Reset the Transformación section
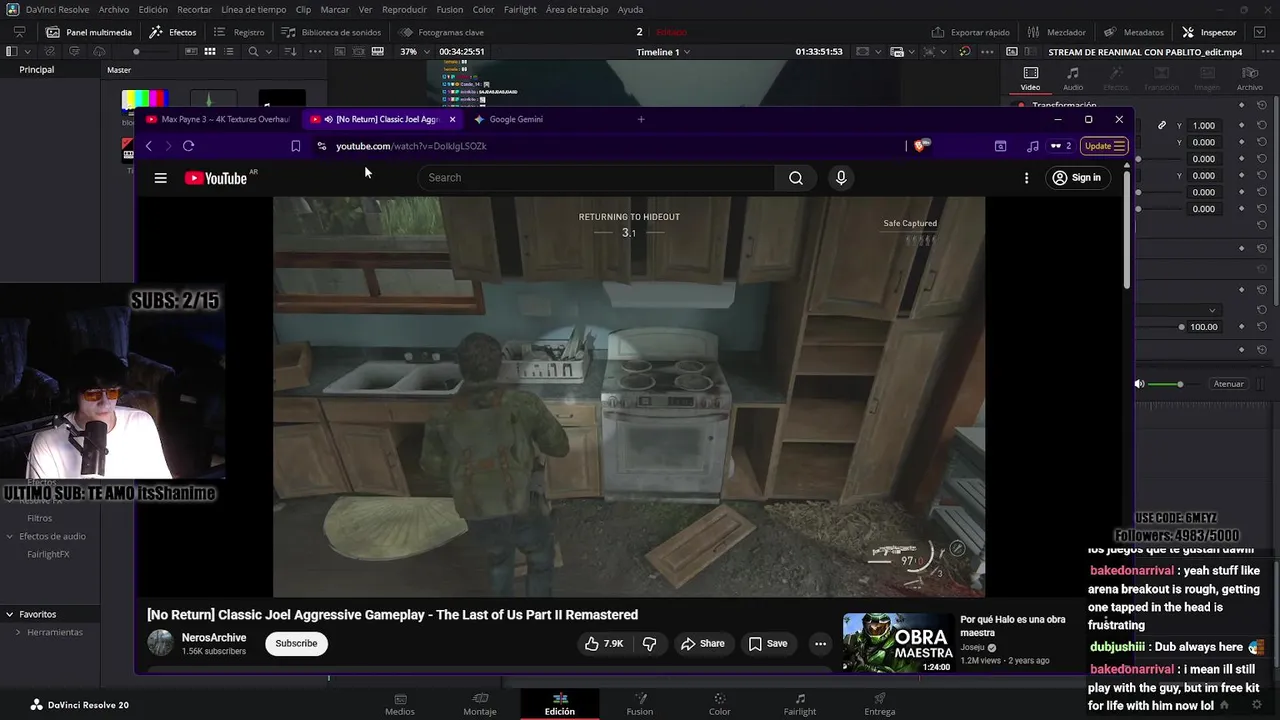Screen dimensions: 1280x720 (x=1262, y=105)
